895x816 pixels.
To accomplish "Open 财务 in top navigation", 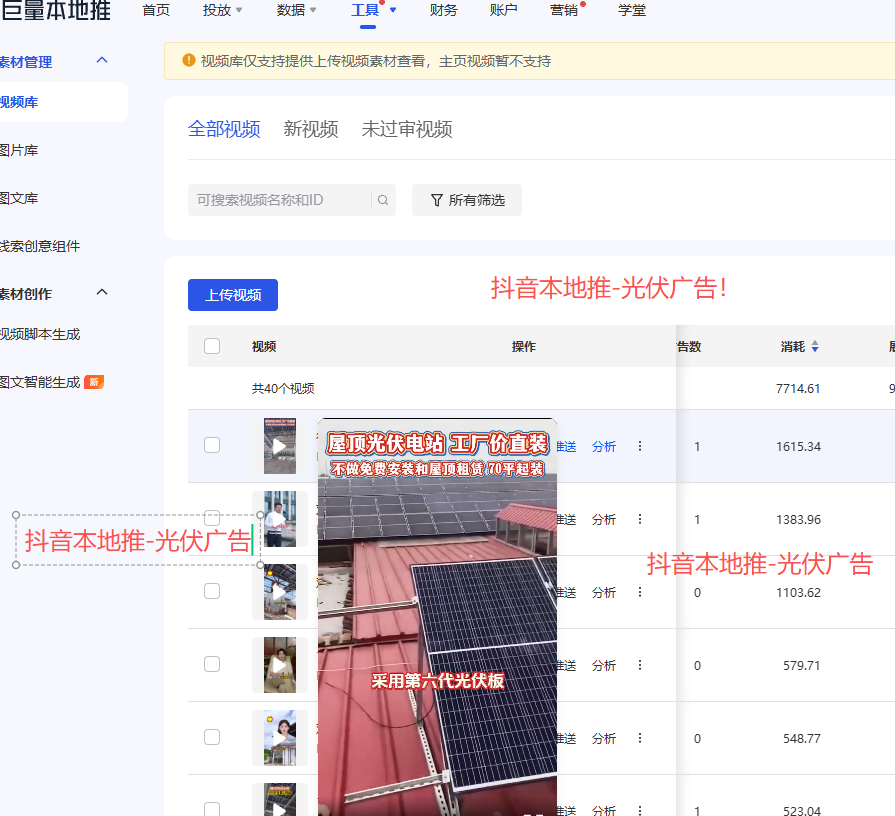I will [x=444, y=10].
